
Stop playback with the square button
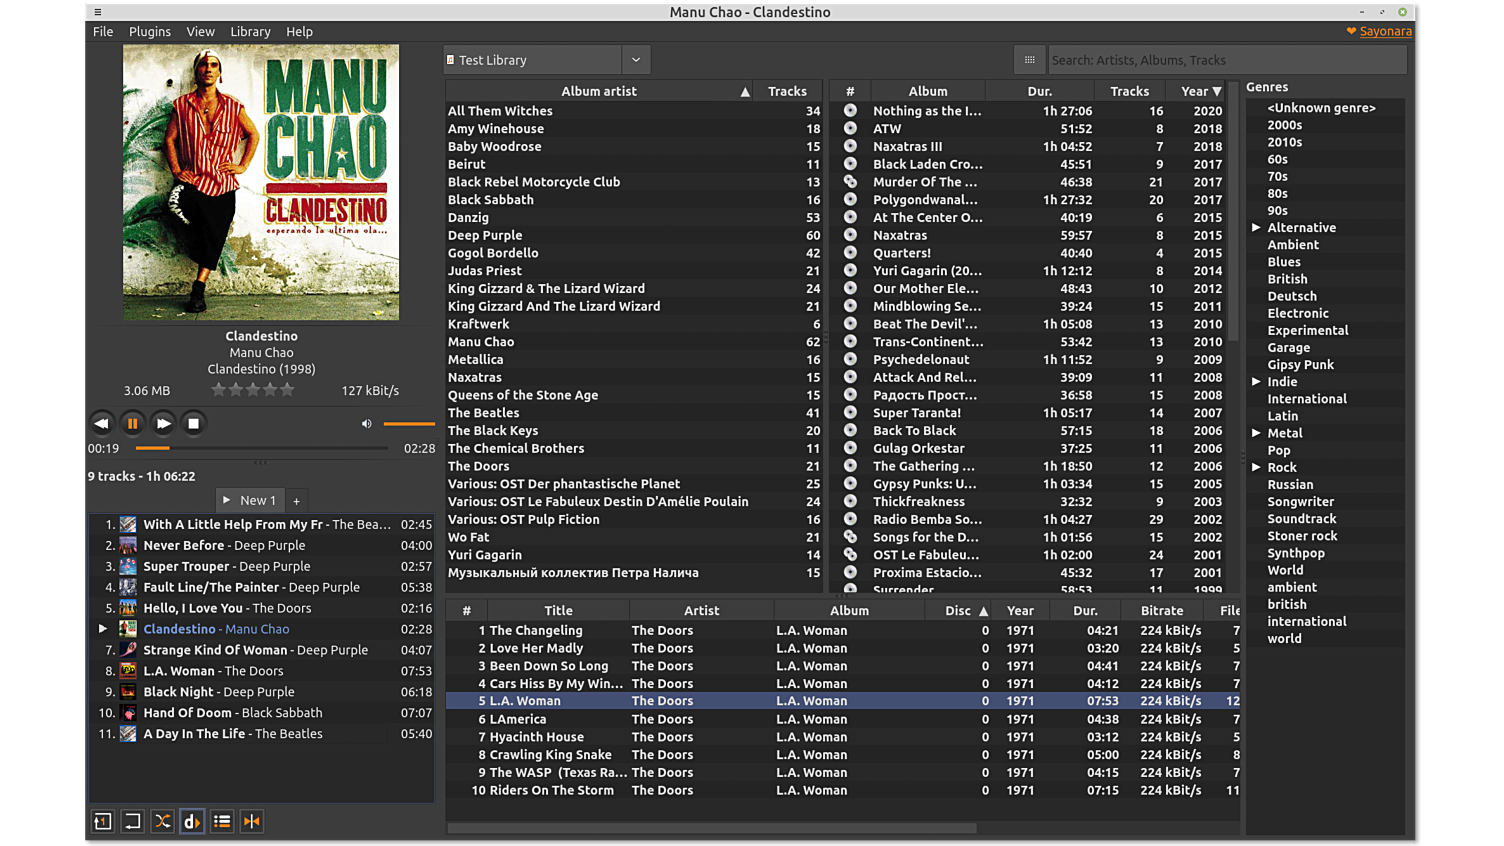point(194,423)
